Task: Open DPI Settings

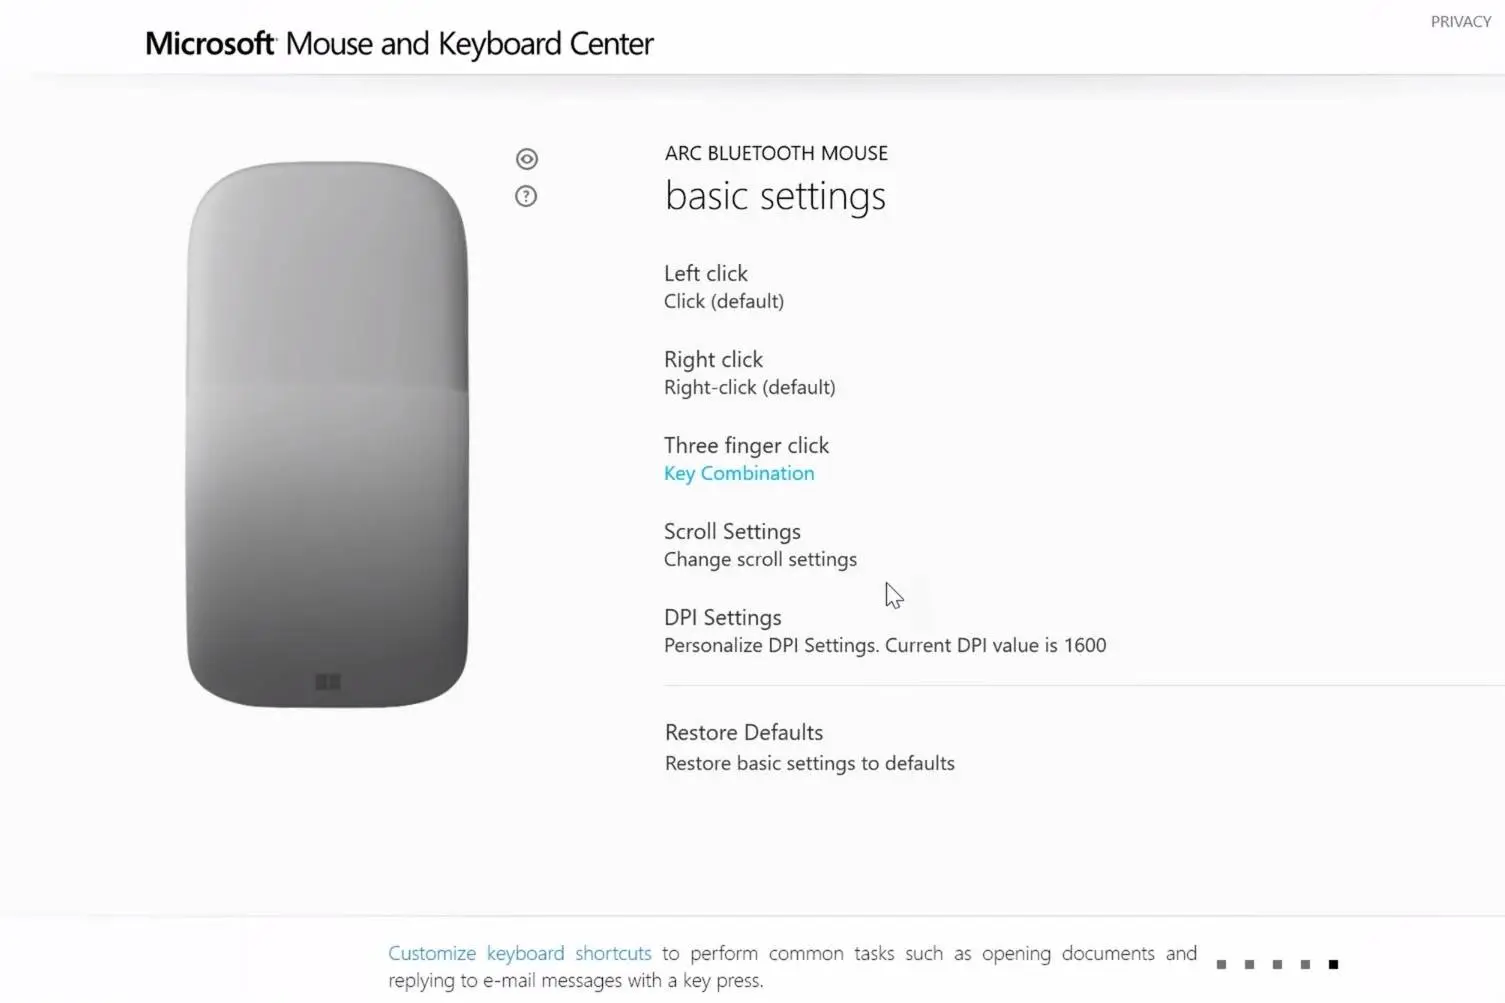Action: 885,631
